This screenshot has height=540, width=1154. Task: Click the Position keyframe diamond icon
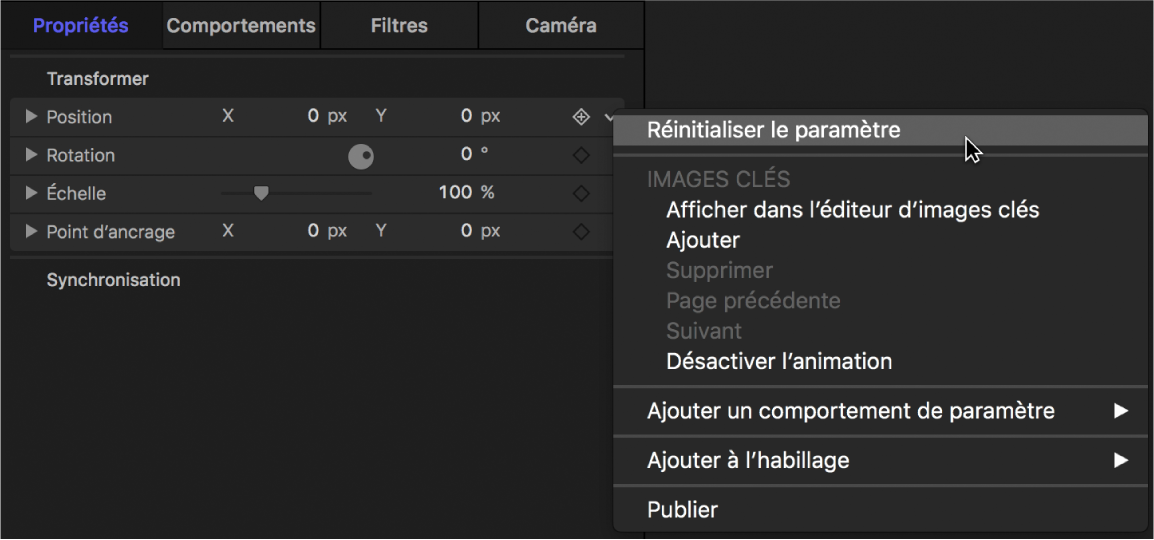[x=581, y=117]
